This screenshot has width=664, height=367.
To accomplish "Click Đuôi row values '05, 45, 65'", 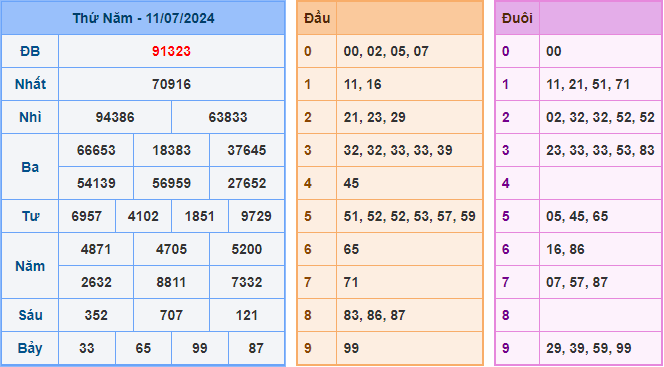I will [577, 217].
